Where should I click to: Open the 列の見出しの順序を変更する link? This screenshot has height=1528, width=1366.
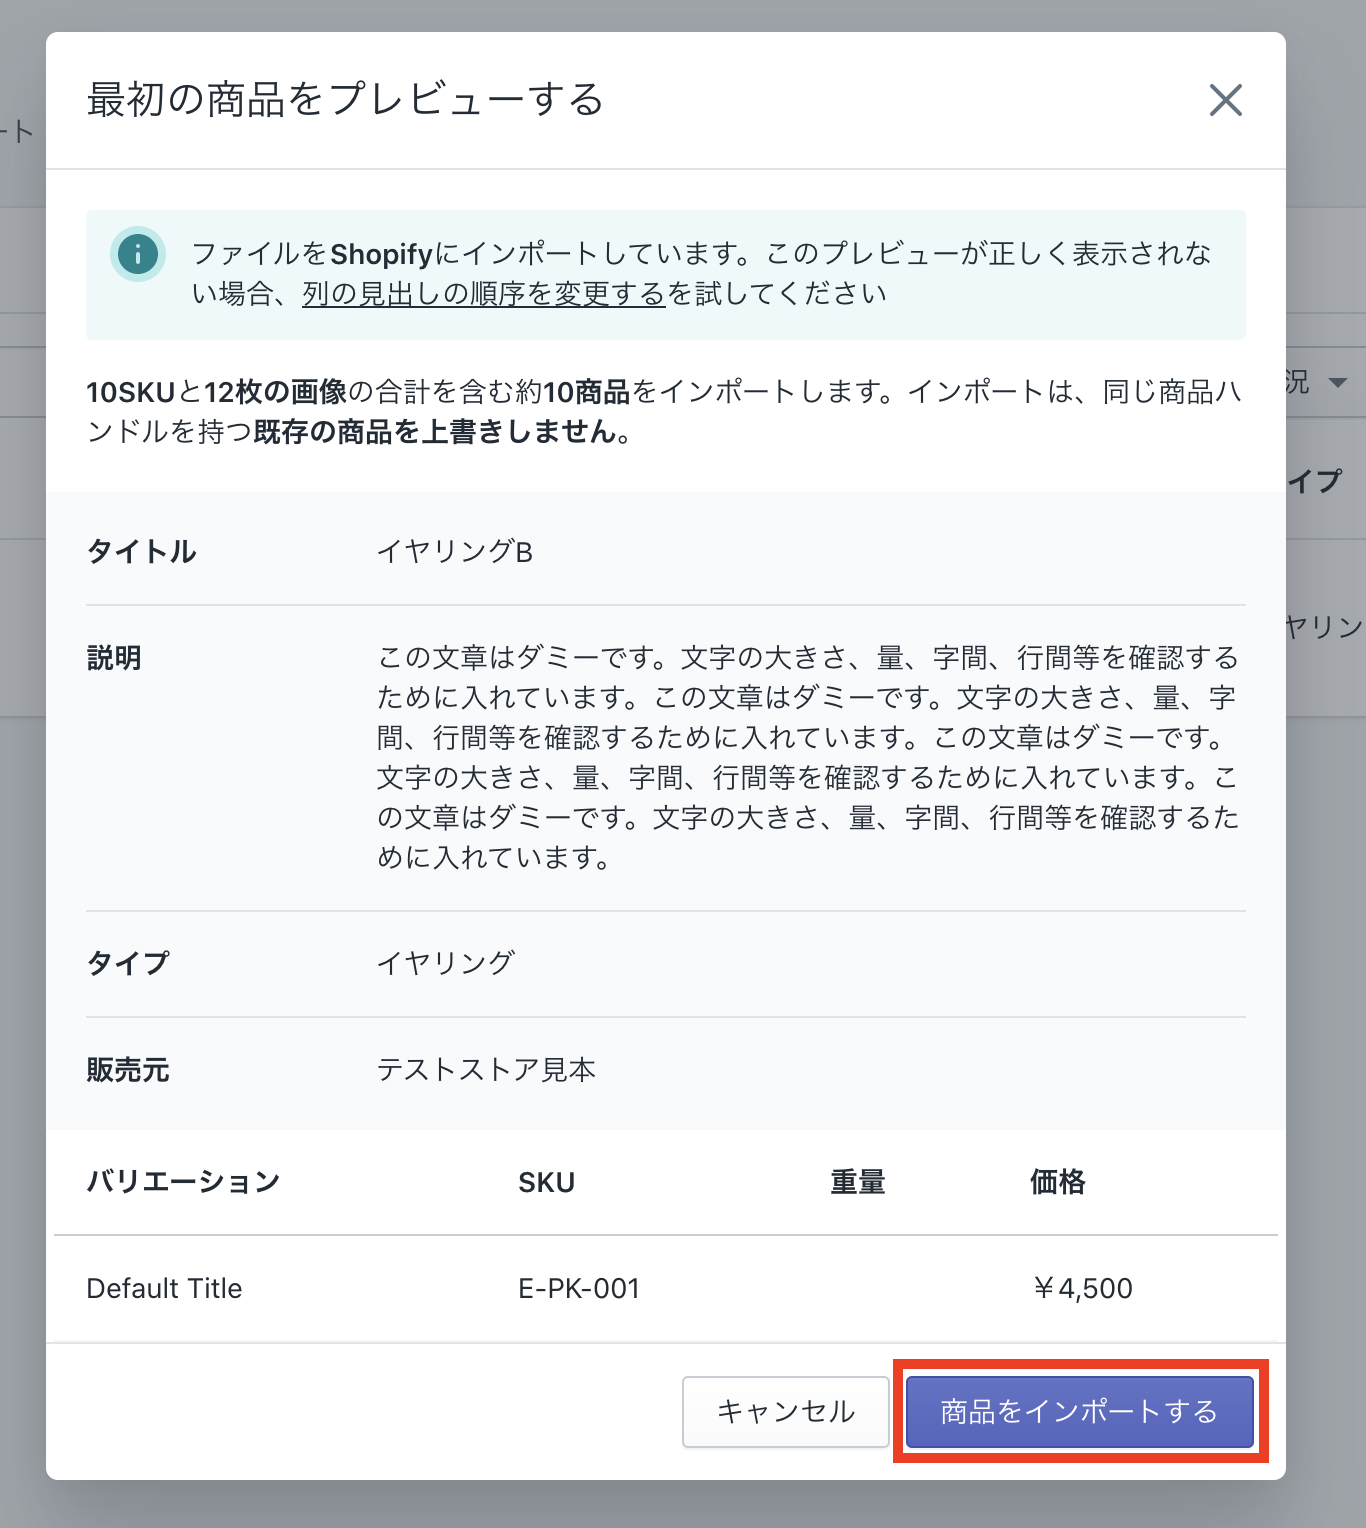point(484,294)
